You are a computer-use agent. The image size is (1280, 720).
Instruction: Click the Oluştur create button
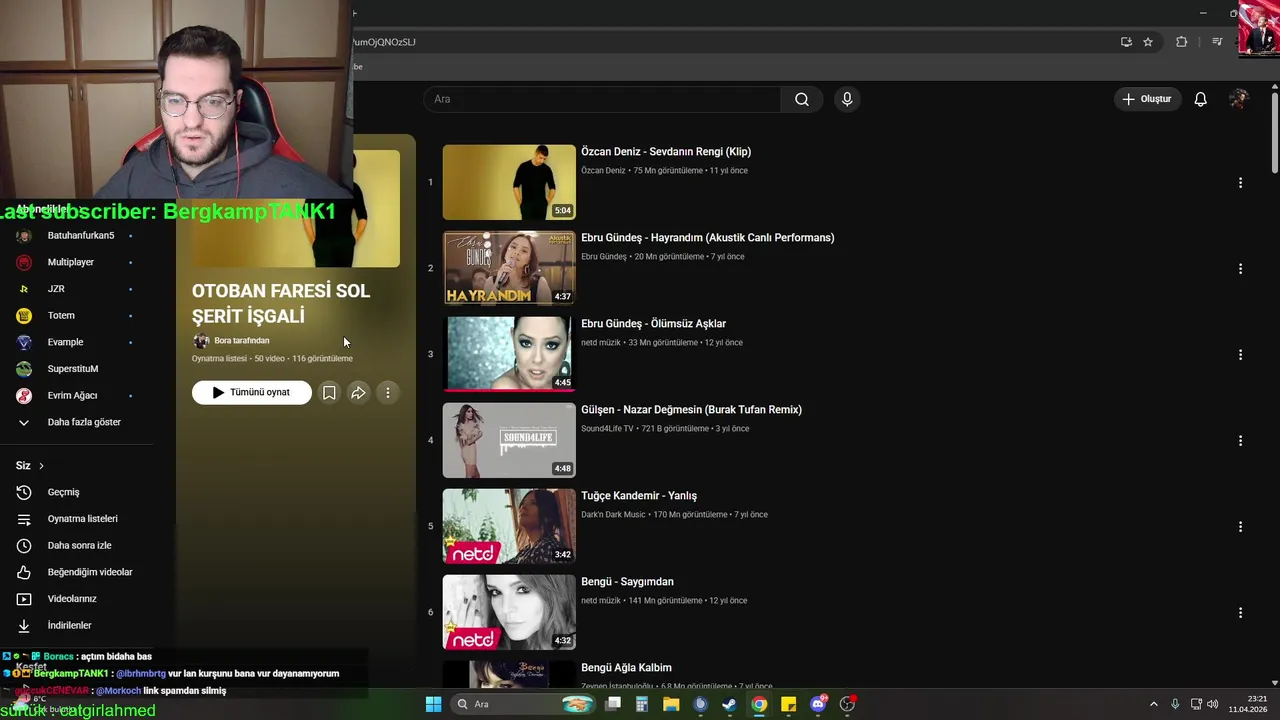tap(1146, 99)
